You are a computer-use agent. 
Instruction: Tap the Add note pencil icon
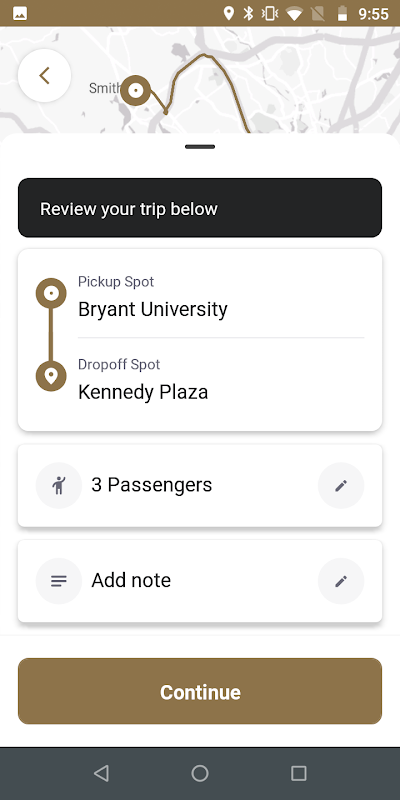(341, 581)
